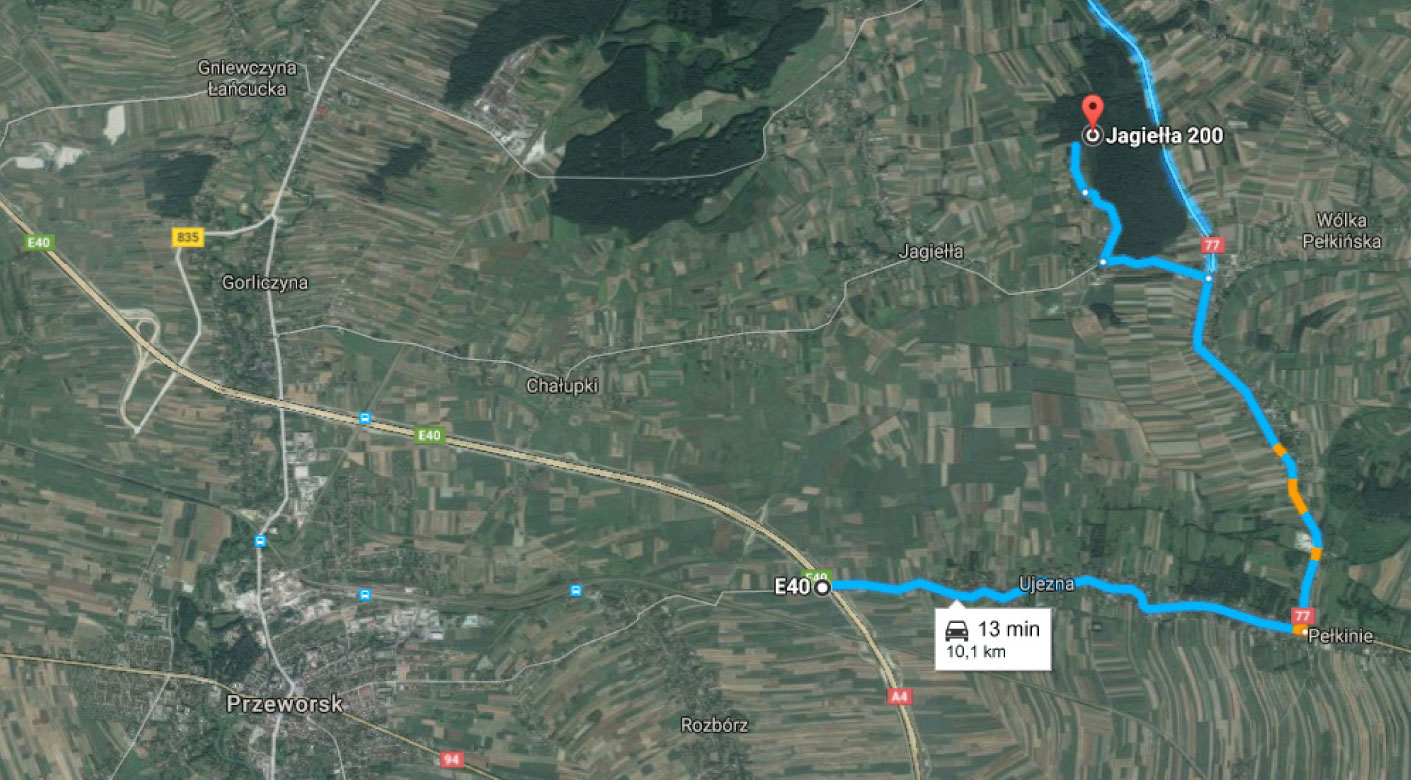Click the Gorliczyna village label
Screen dimensions: 1411x780
pos(265,283)
